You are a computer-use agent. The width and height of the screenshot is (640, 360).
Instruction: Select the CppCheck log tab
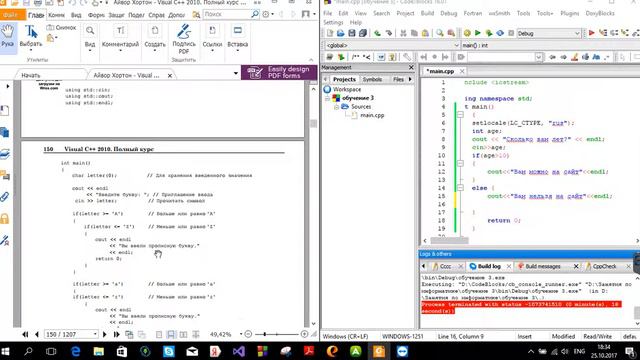click(x=604, y=266)
